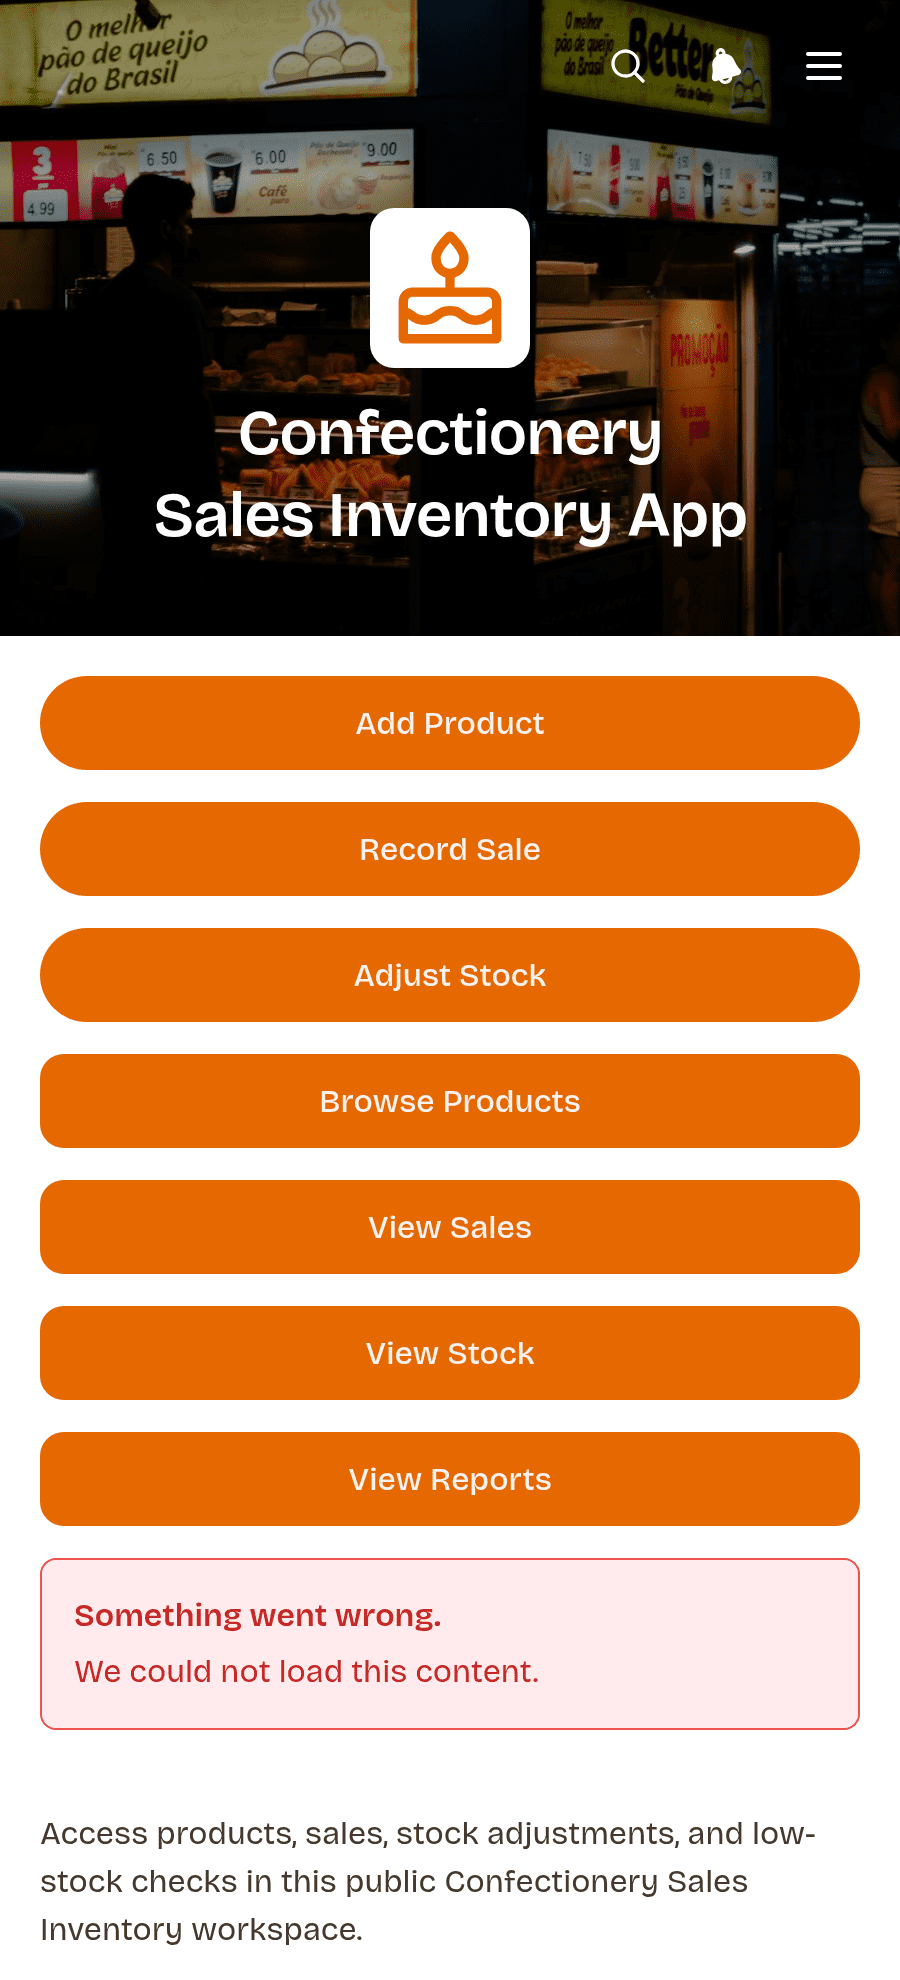Screen dimensions: 900x1980
Task: Click the 'We could not load this content.' message
Action: click(307, 1671)
